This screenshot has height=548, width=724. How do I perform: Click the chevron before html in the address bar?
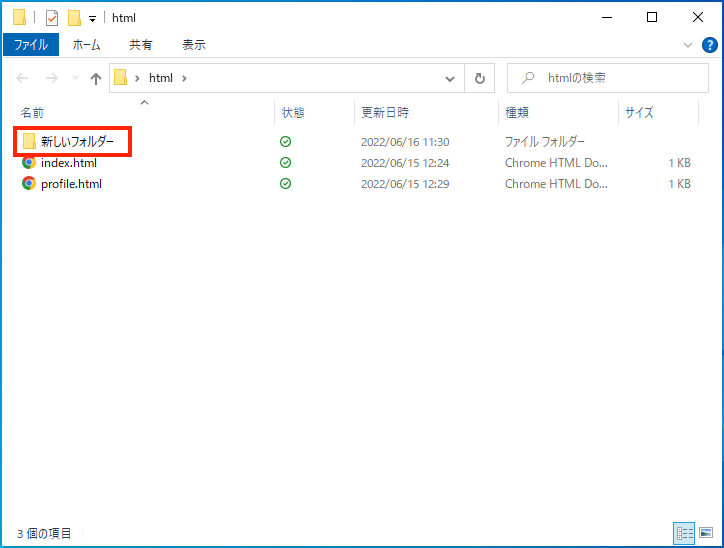(x=137, y=78)
